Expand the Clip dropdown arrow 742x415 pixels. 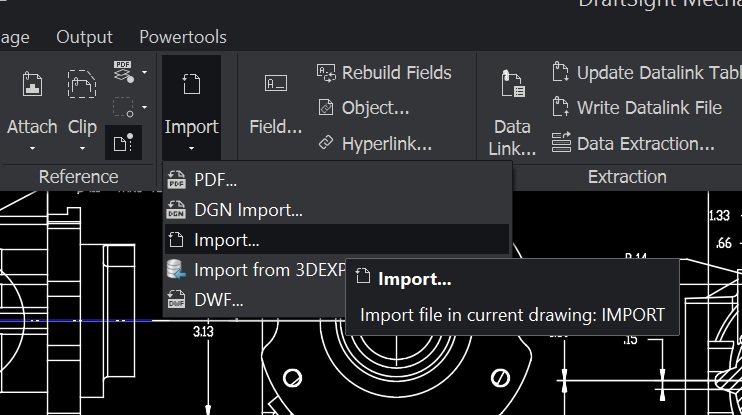point(82,149)
